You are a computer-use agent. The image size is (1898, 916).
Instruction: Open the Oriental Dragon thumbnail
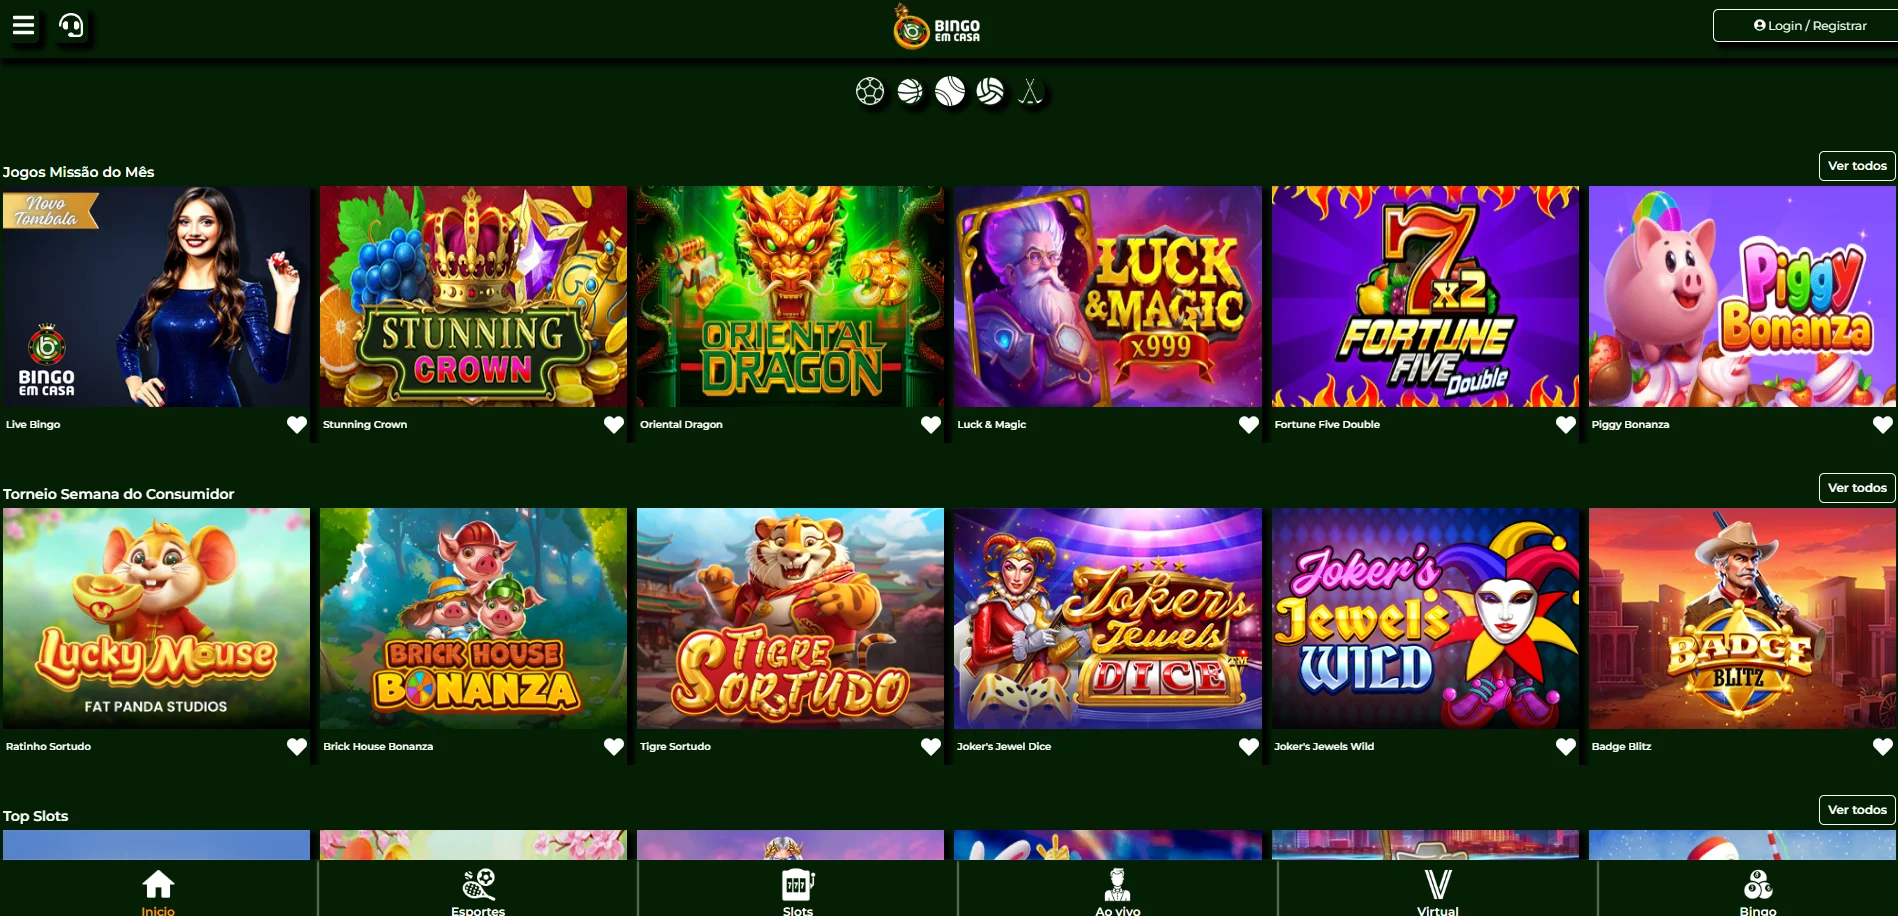pos(790,296)
